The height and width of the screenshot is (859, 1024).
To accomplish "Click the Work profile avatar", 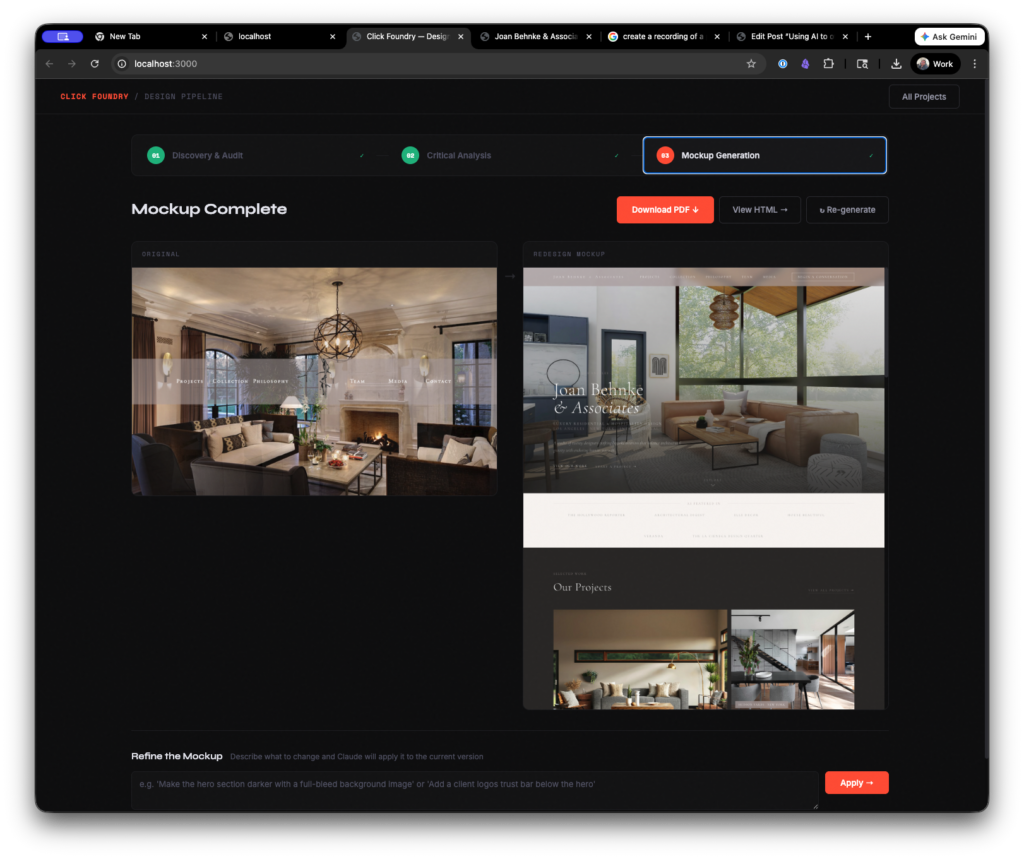I will [x=935, y=64].
